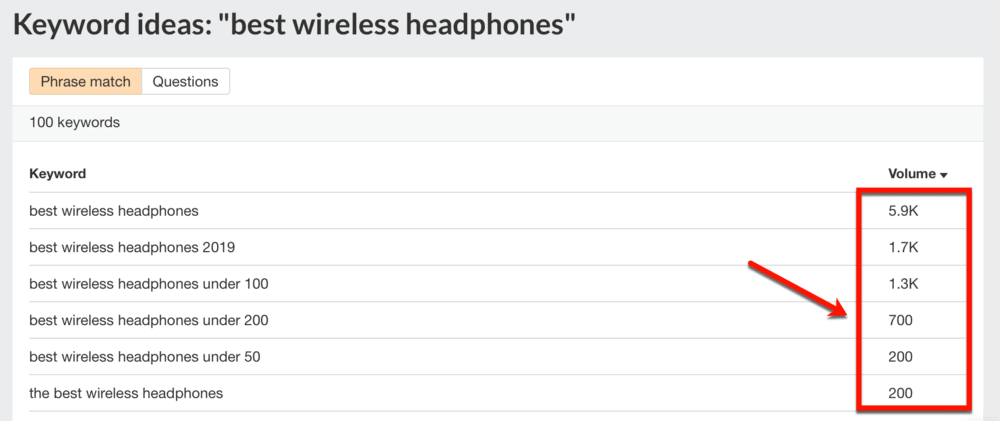Click the Volume column header label
This screenshot has height=421, width=1000.
911,174
